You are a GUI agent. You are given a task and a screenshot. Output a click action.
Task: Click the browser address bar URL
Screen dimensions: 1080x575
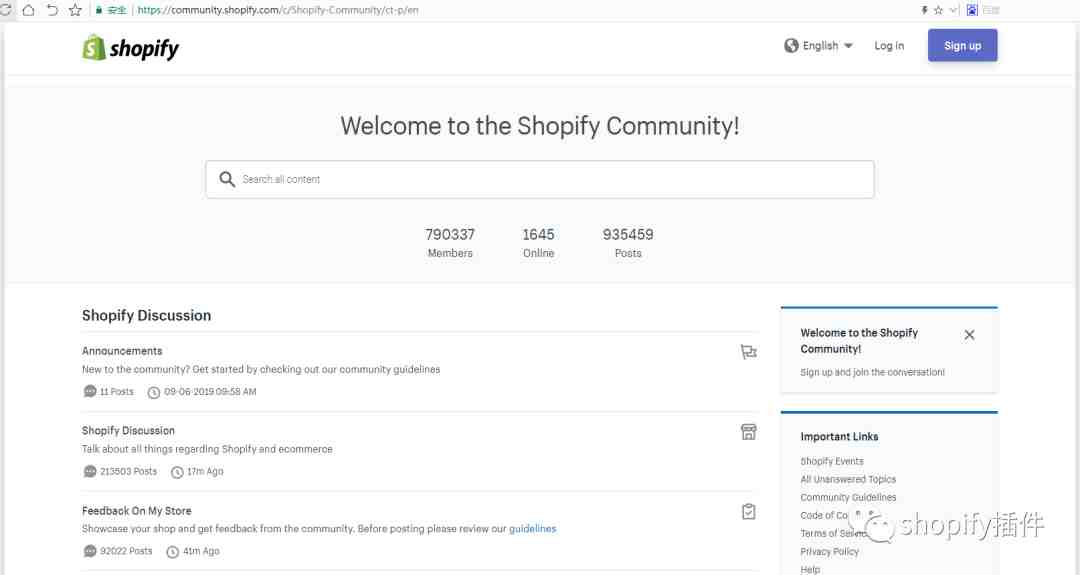(x=278, y=10)
